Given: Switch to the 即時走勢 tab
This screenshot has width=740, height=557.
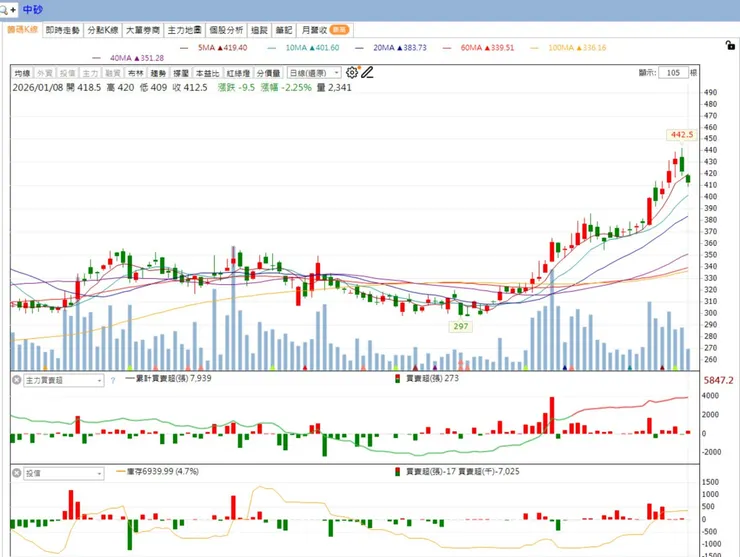Looking at the screenshot, I should coord(62,30).
